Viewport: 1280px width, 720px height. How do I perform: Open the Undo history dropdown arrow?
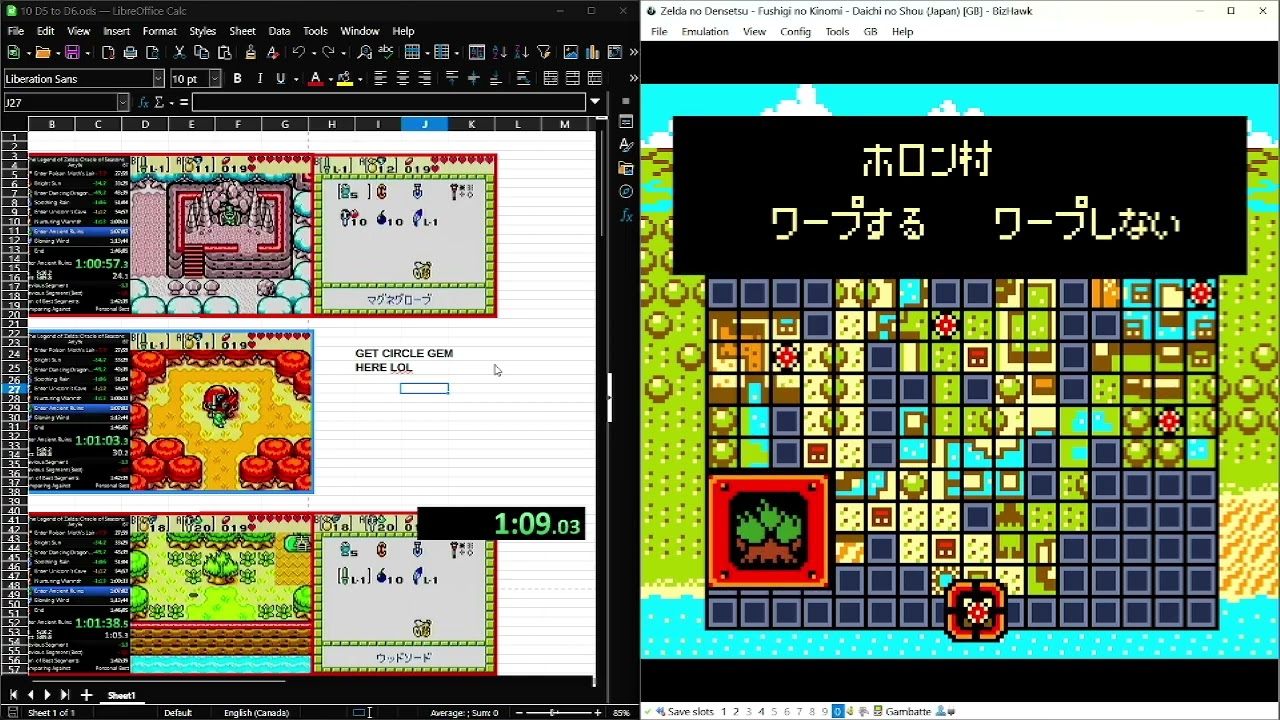(x=312, y=52)
